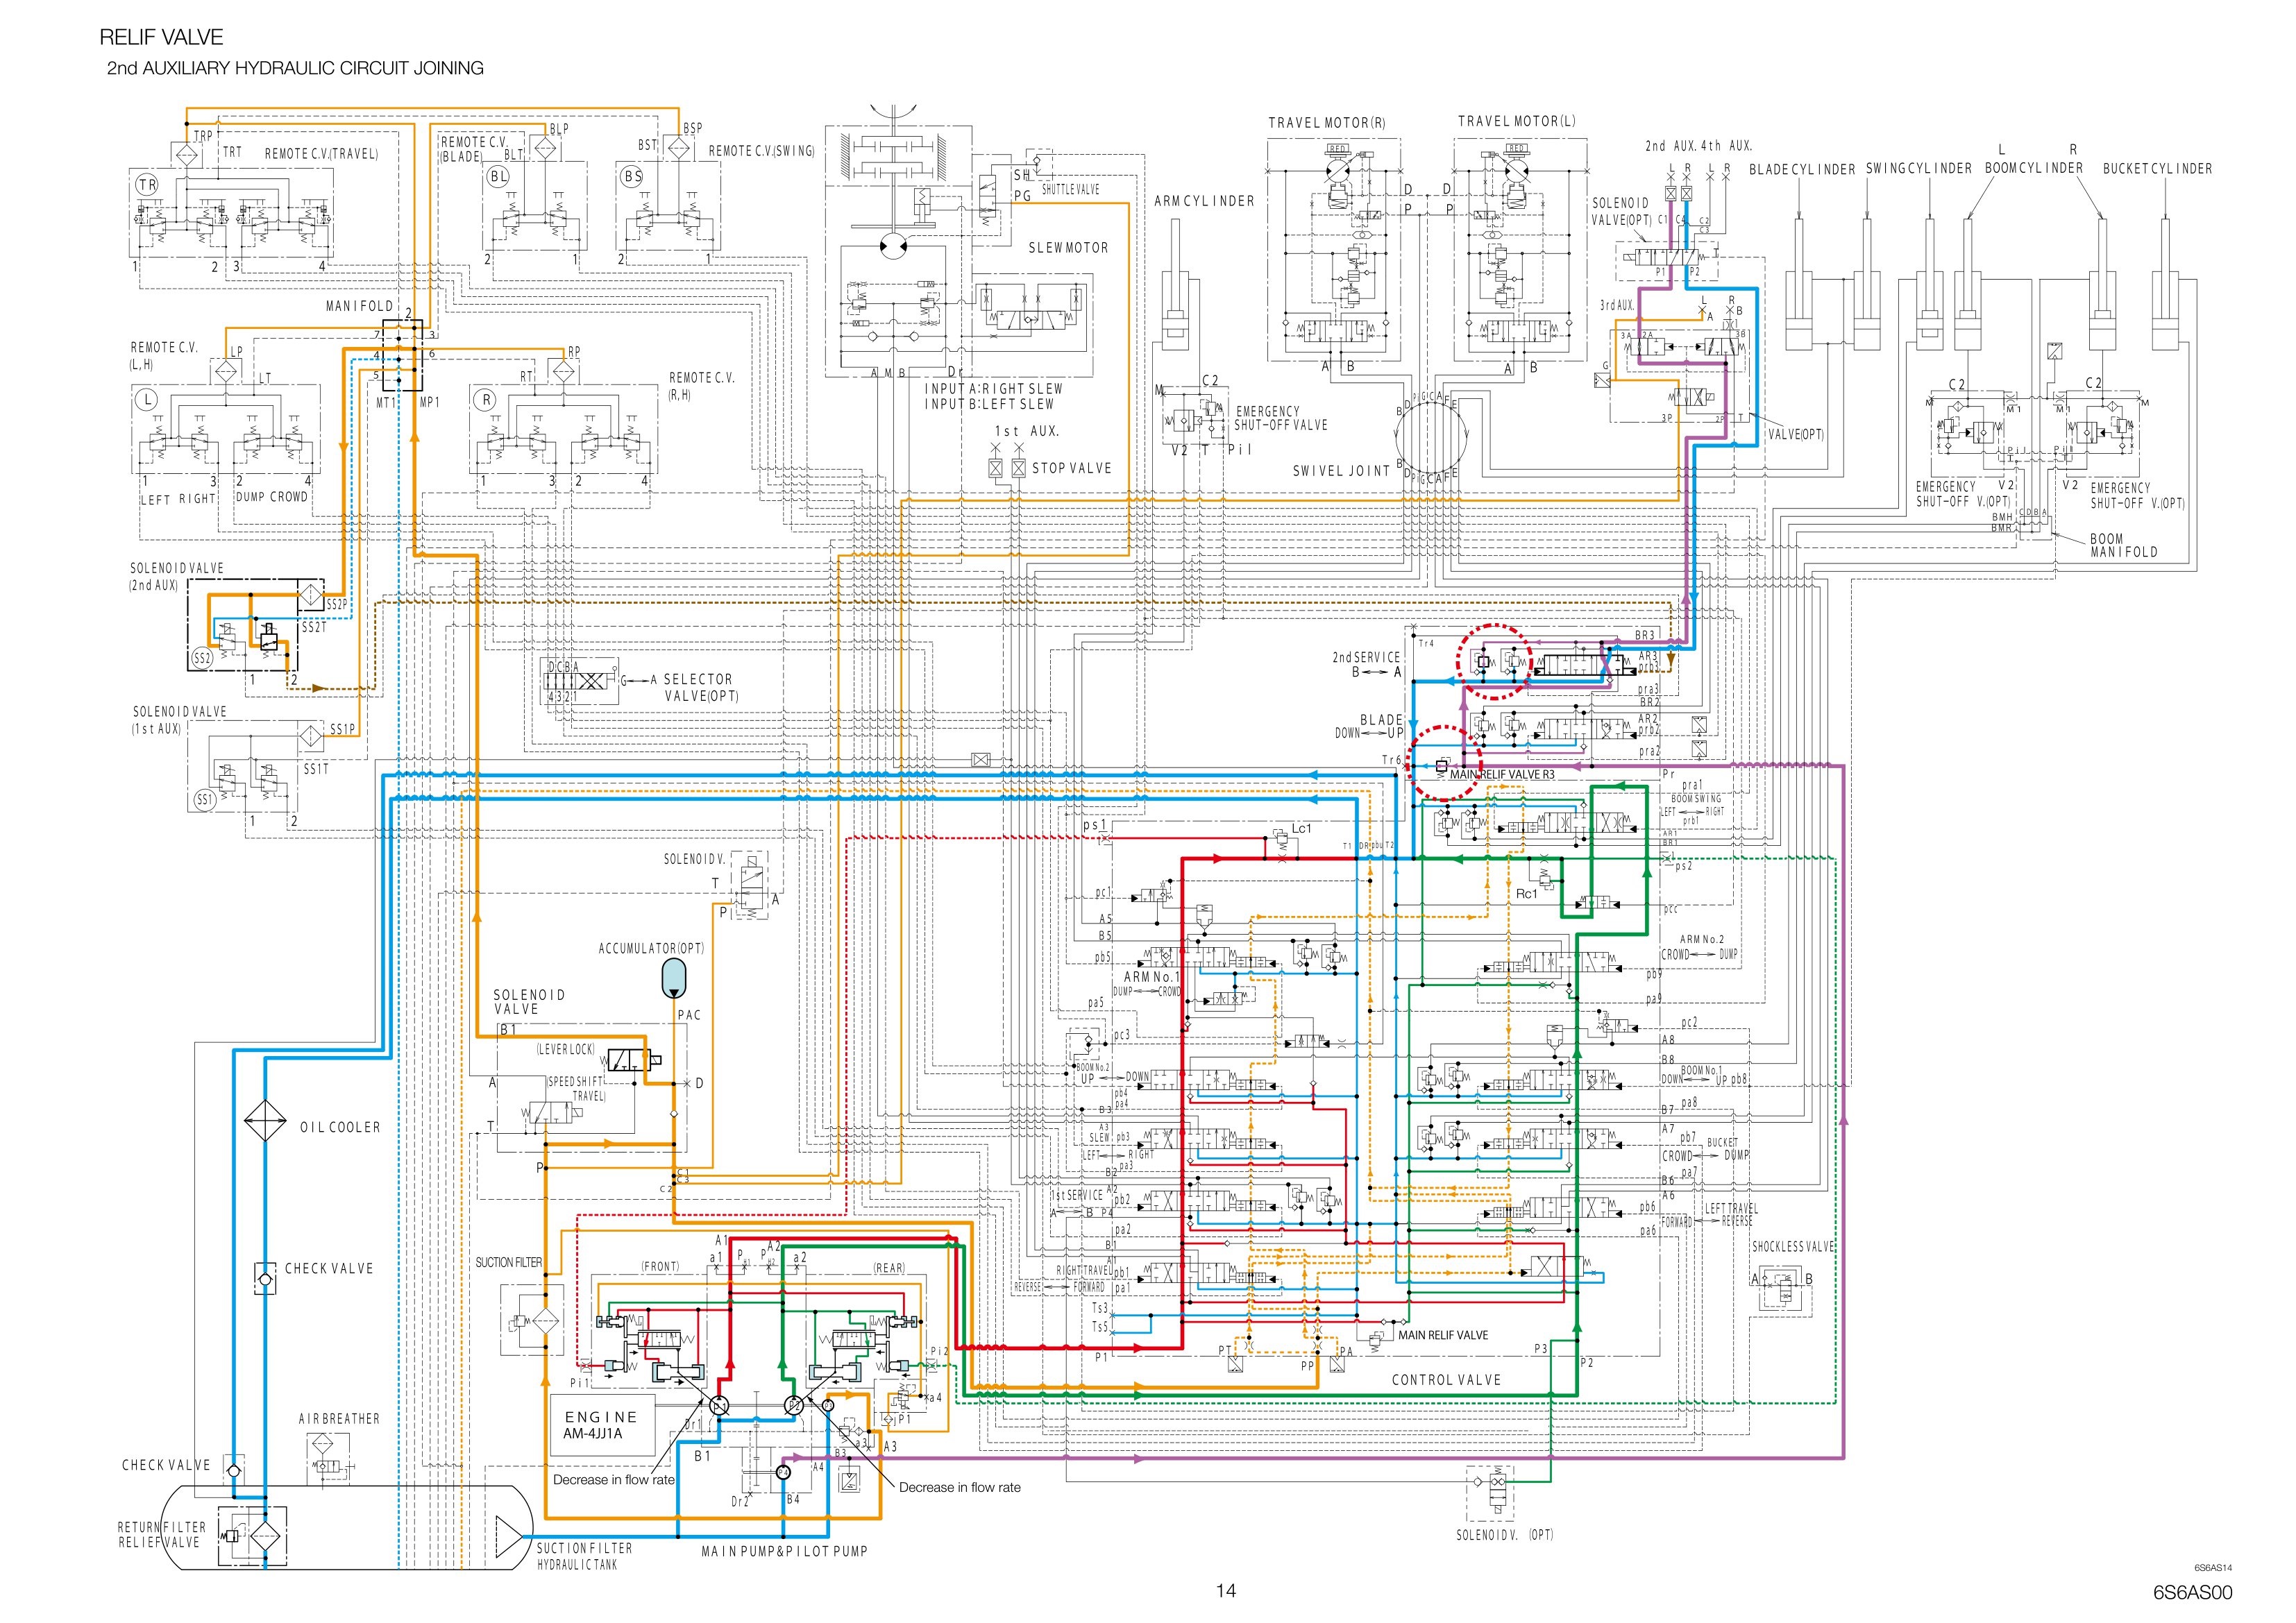Click the 'BOOM CYLINDER' label
This screenshot has width=2296, height=1623.
(2033, 168)
